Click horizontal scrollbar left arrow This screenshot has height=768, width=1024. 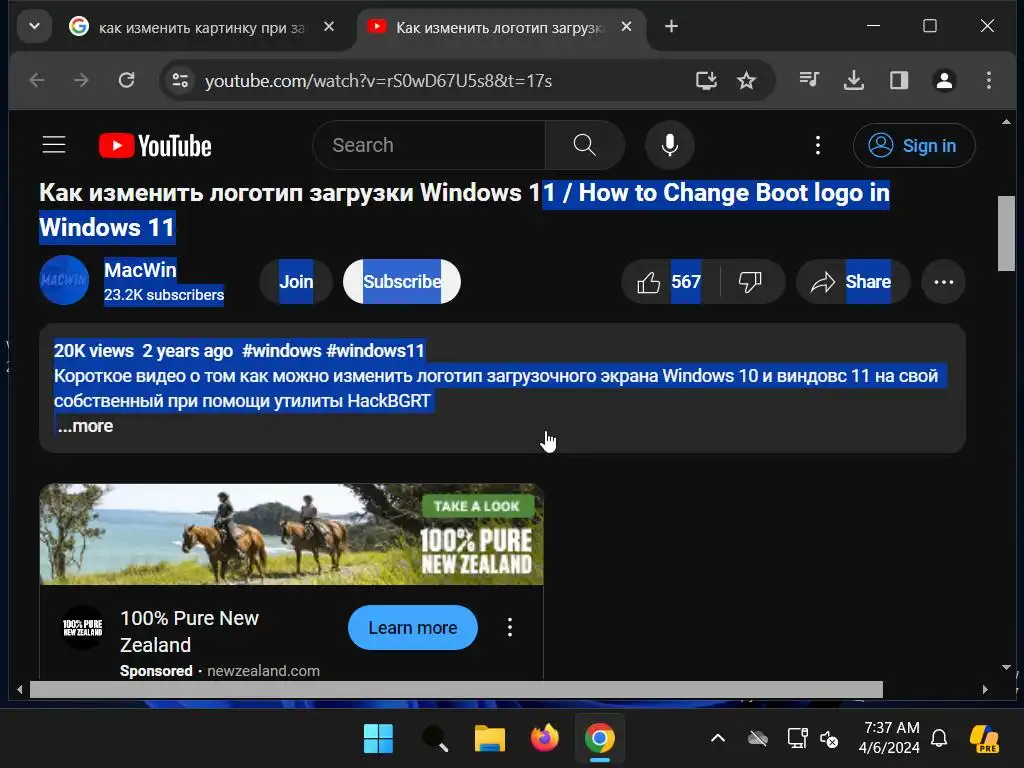20,689
